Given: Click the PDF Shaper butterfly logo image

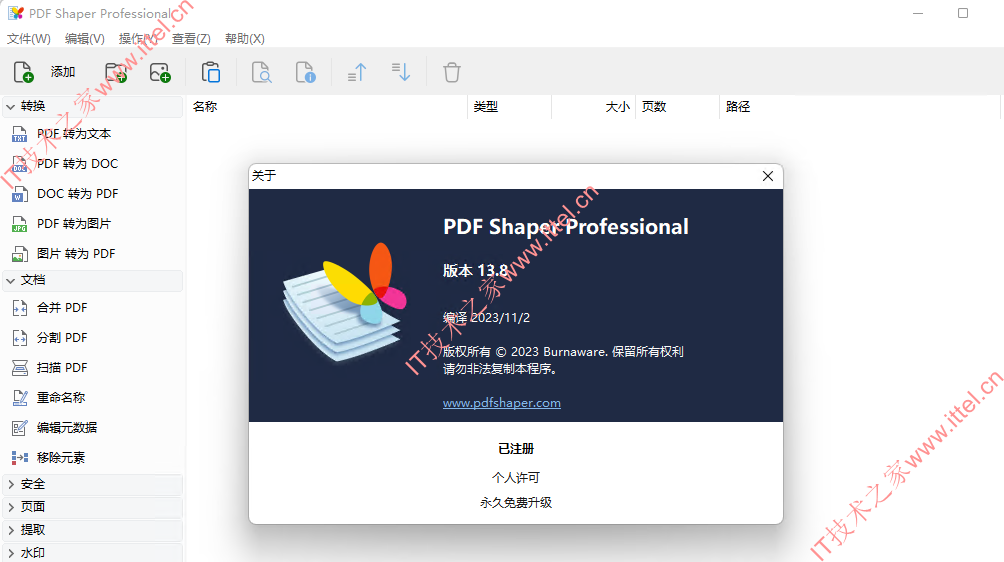Looking at the screenshot, I should click(345, 301).
